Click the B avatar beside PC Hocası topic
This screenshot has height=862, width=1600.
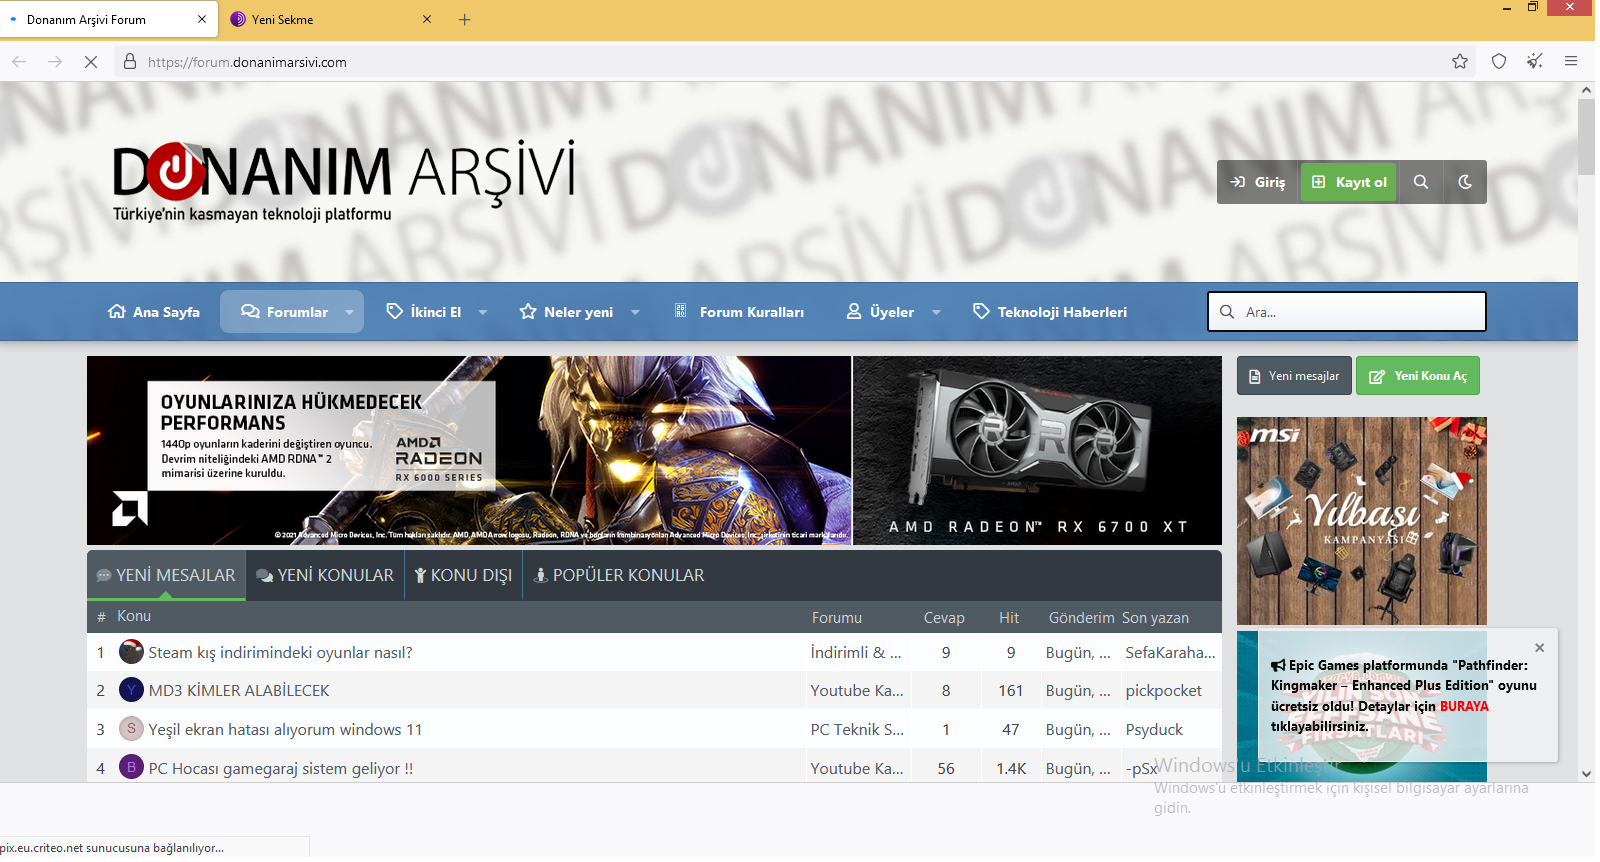(x=131, y=768)
